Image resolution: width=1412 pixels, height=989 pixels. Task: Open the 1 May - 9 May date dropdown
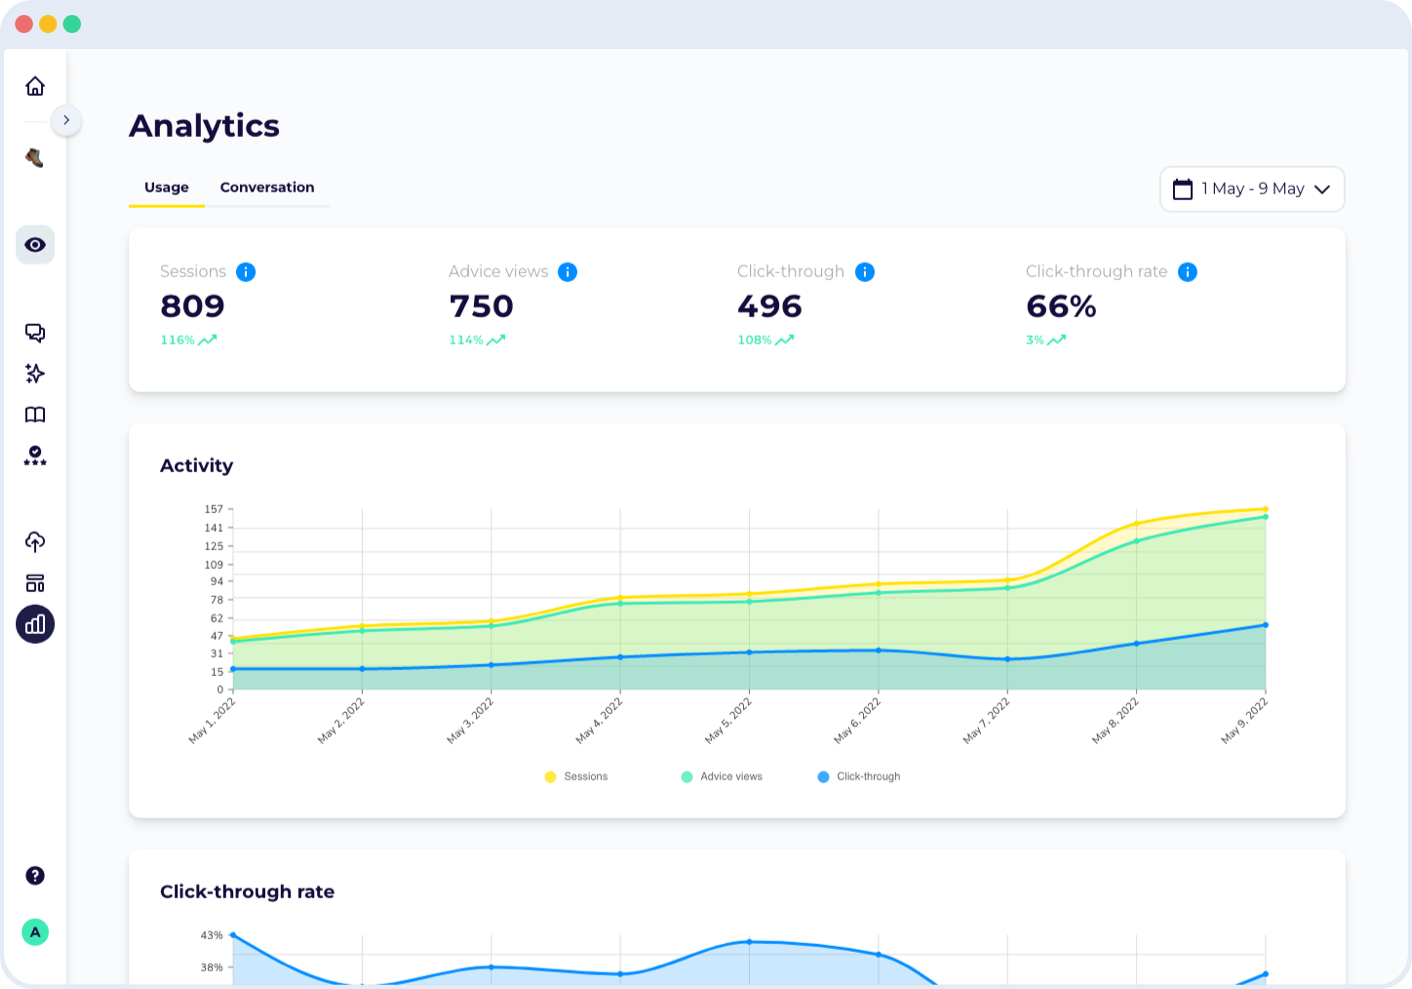1252,189
